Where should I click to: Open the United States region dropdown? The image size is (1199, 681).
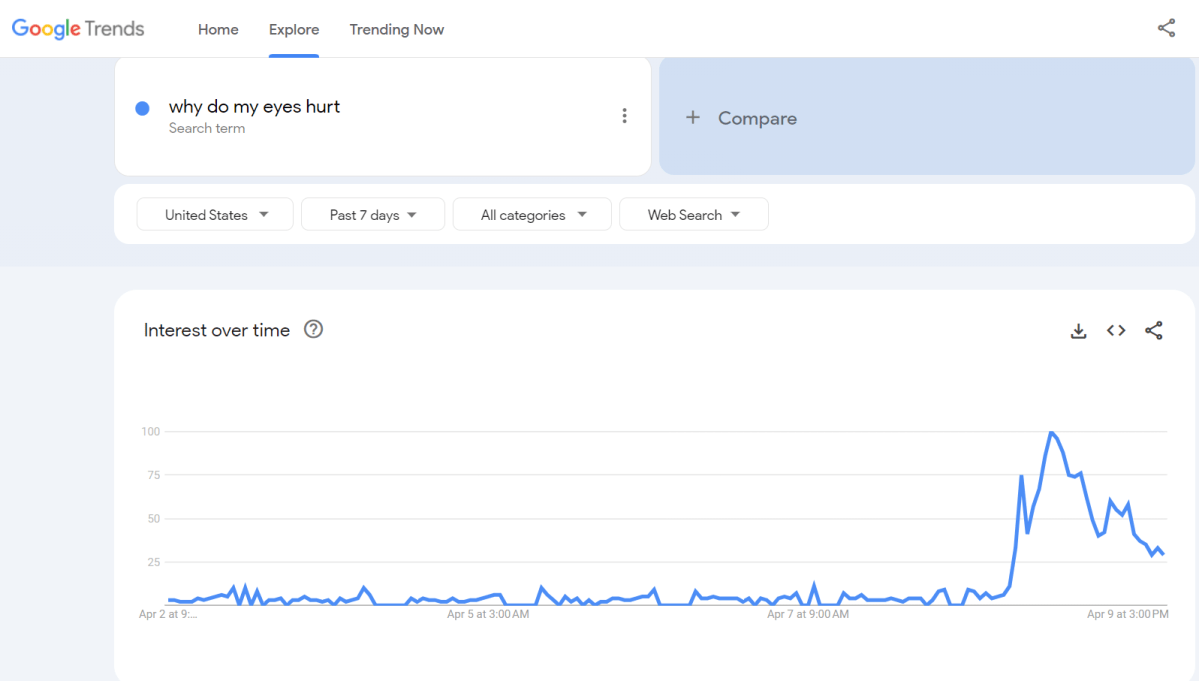214,214
